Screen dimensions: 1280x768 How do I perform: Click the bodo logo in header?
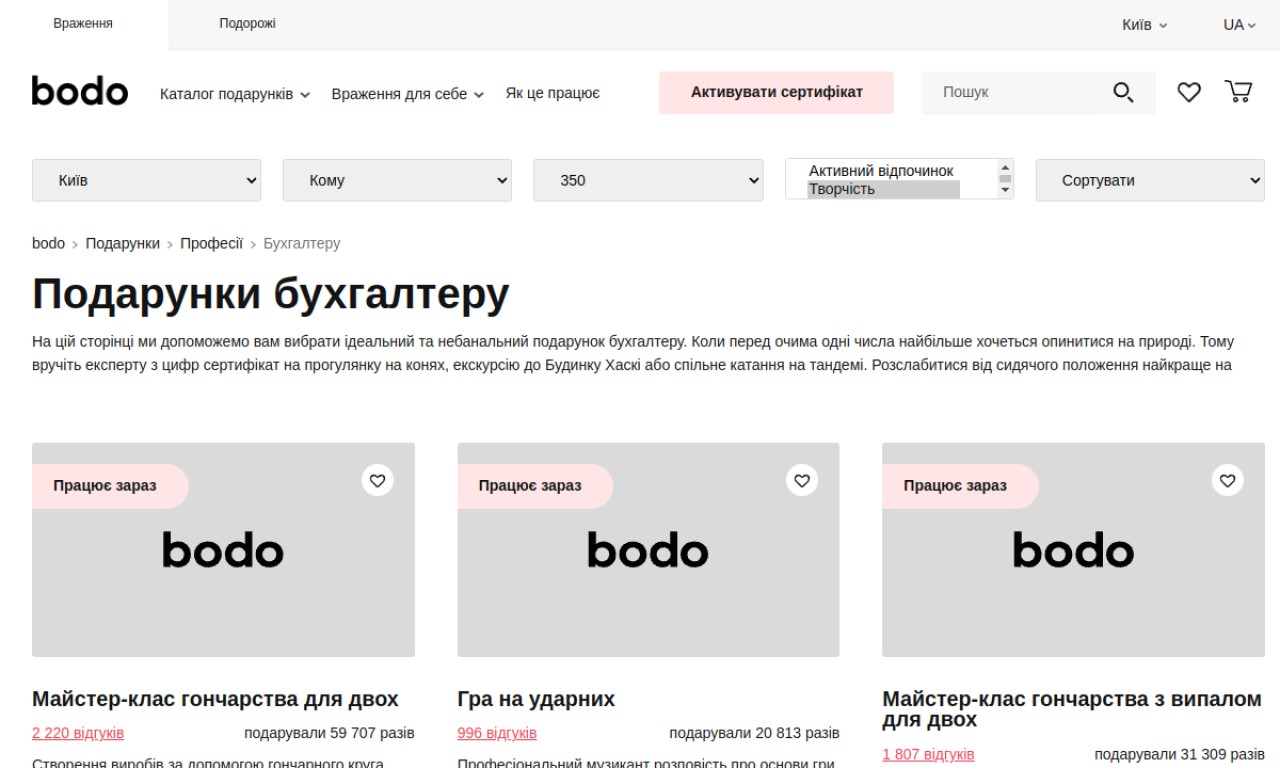coord(80,91)
